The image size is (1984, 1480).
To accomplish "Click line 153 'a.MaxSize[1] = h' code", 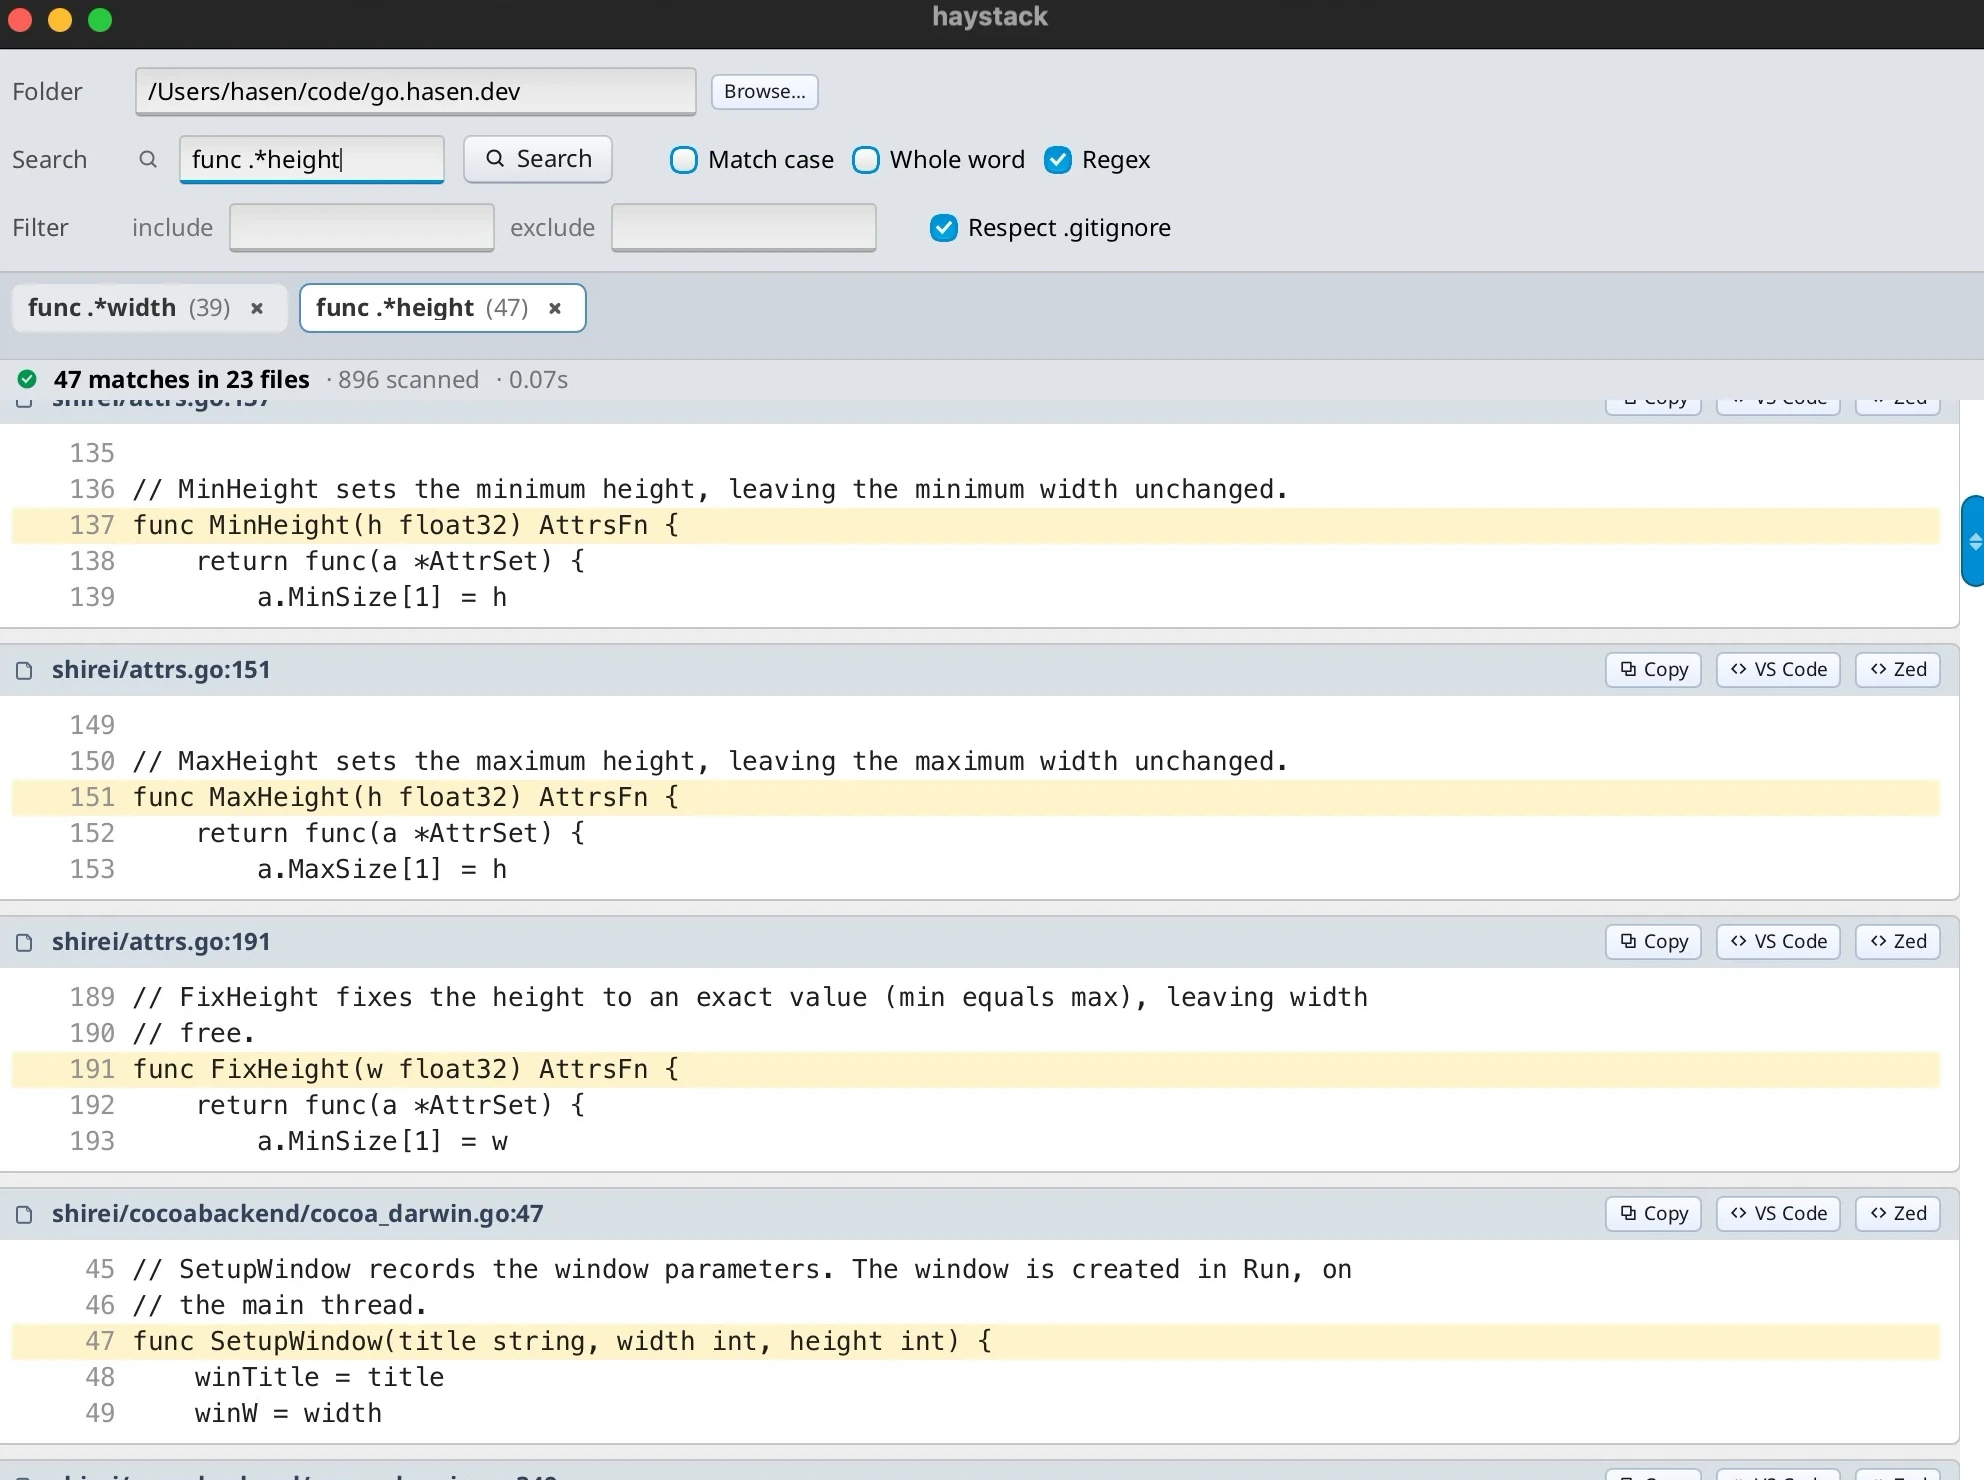I will tap(382, 870).
